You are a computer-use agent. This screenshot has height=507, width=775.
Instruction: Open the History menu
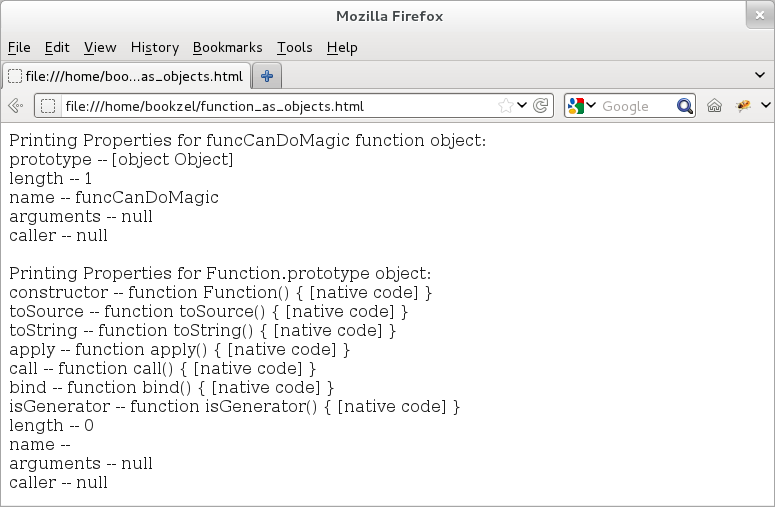[154, 47]
